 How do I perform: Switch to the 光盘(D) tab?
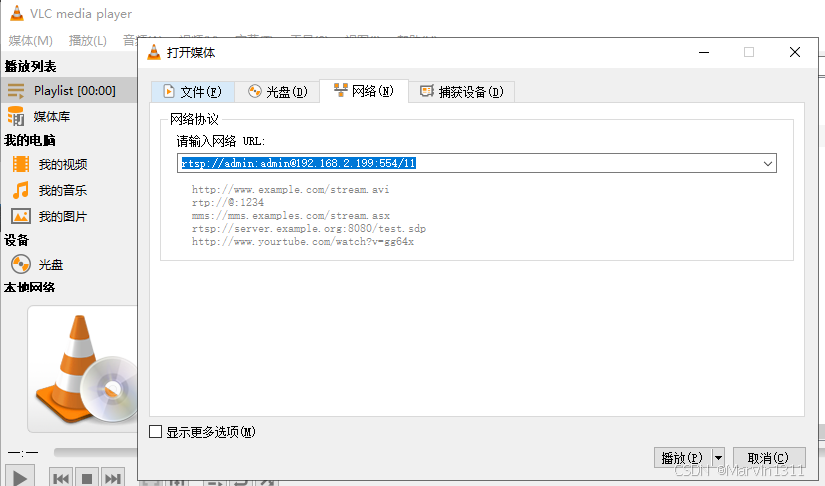[x=277, y=92]
